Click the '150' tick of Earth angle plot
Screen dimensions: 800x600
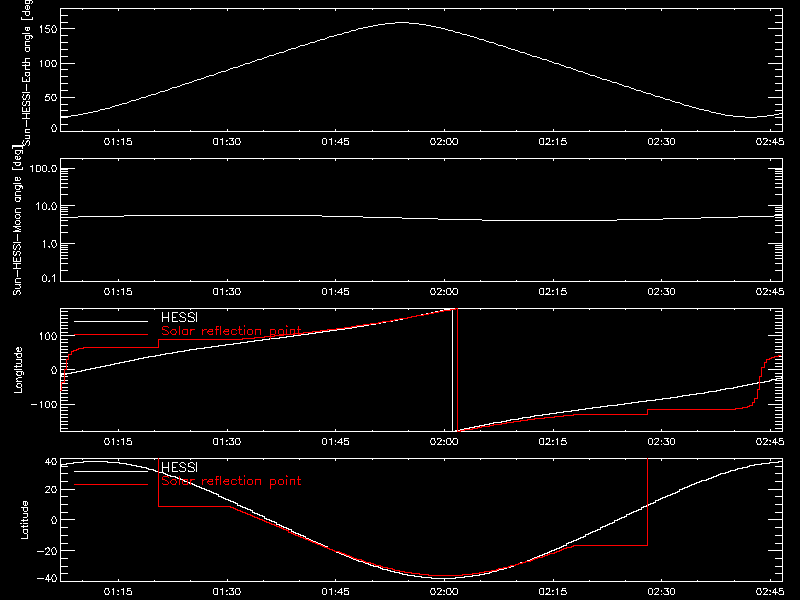tap(48, 30)
